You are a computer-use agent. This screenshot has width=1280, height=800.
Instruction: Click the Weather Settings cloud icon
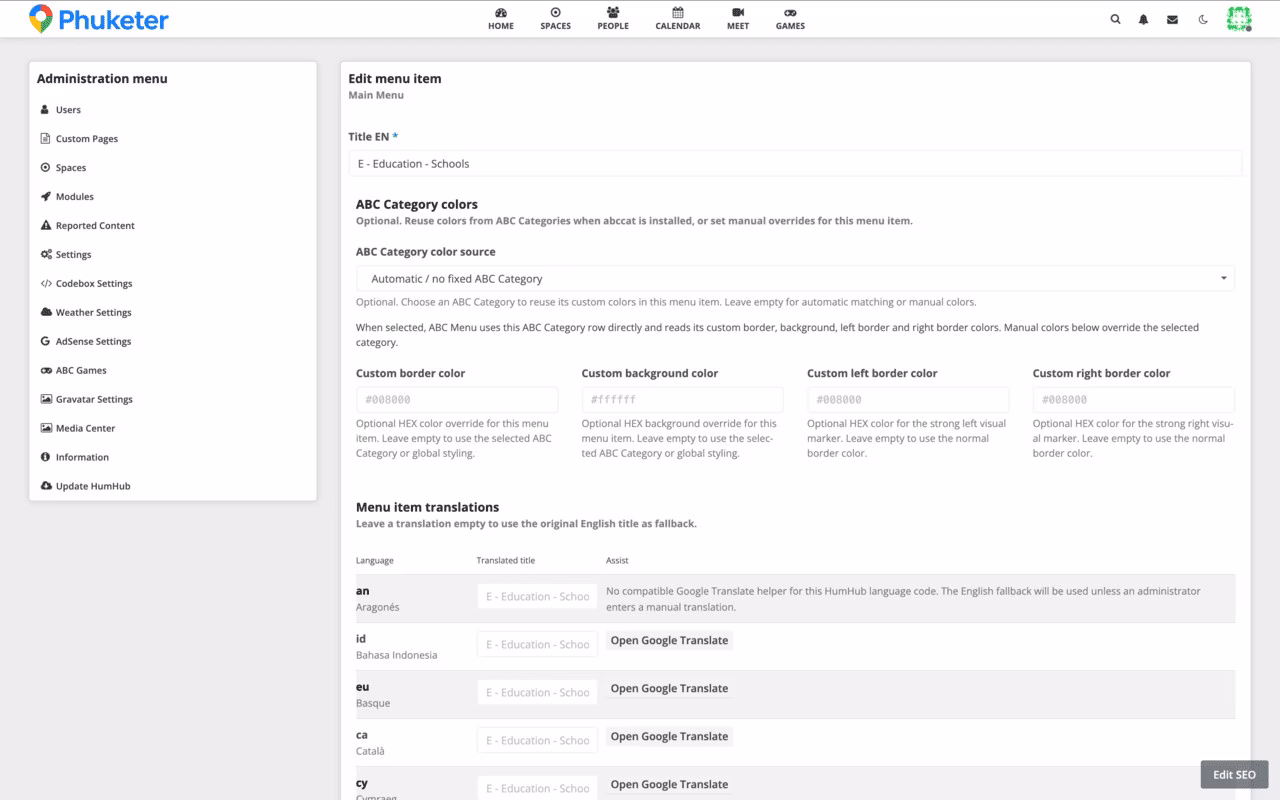[x=46, y=313]
